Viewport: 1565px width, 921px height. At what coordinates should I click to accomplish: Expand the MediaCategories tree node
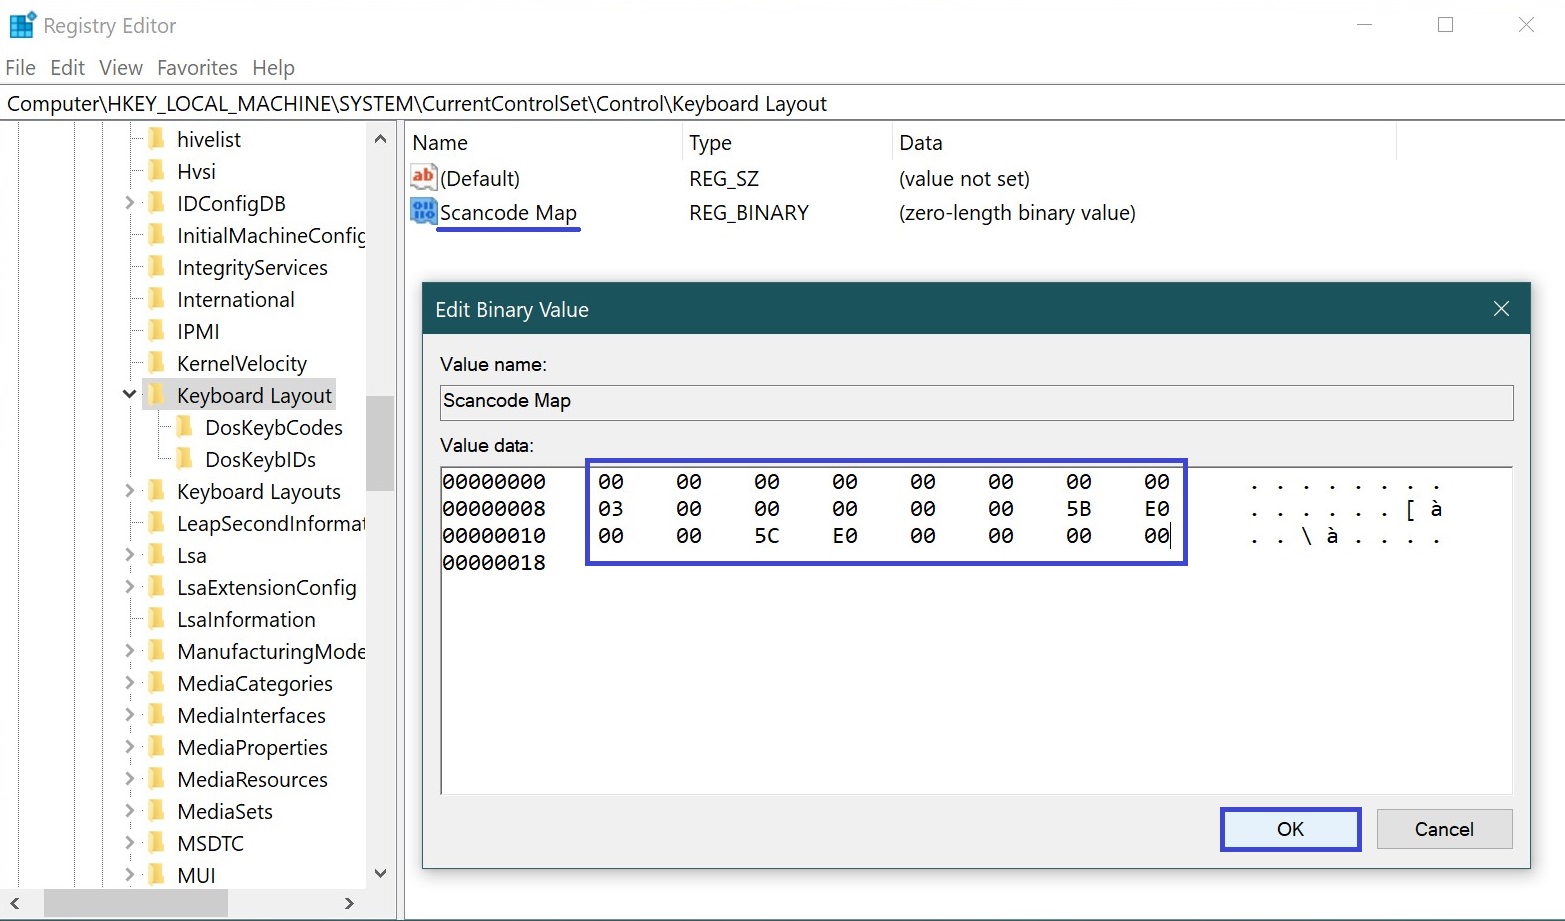[129, 683]
